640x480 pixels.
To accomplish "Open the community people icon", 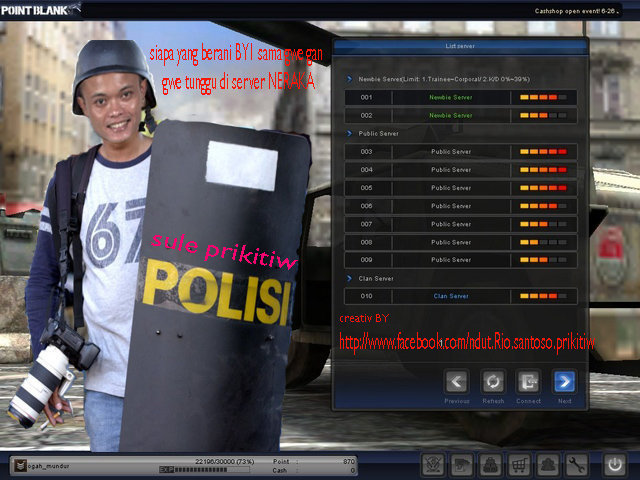I will click(x=548, y=464).
